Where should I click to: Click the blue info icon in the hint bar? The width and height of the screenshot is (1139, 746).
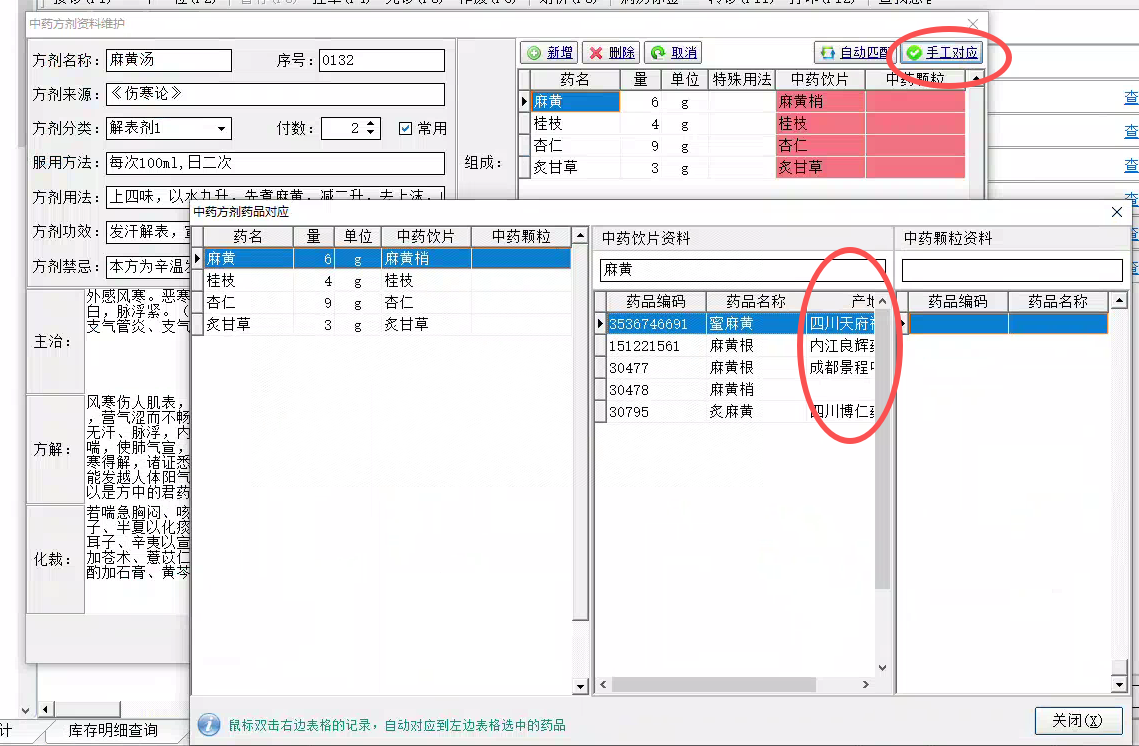209,724
